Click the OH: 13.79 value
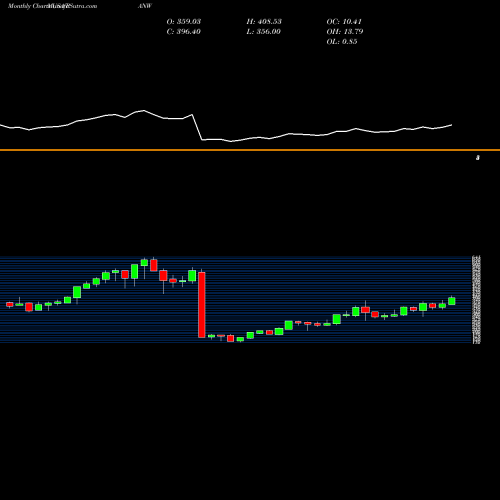The width and height of the screenshot is (500, 500). (345, 32)
